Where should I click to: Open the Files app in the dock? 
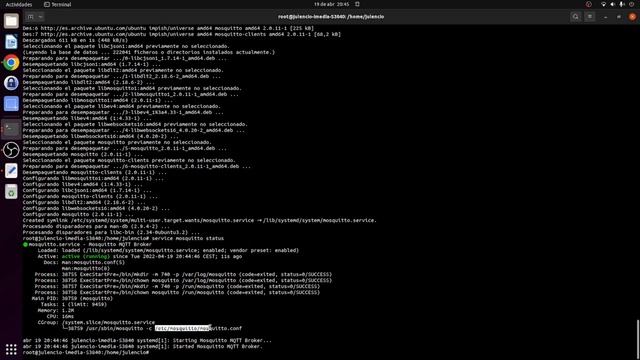11,21
